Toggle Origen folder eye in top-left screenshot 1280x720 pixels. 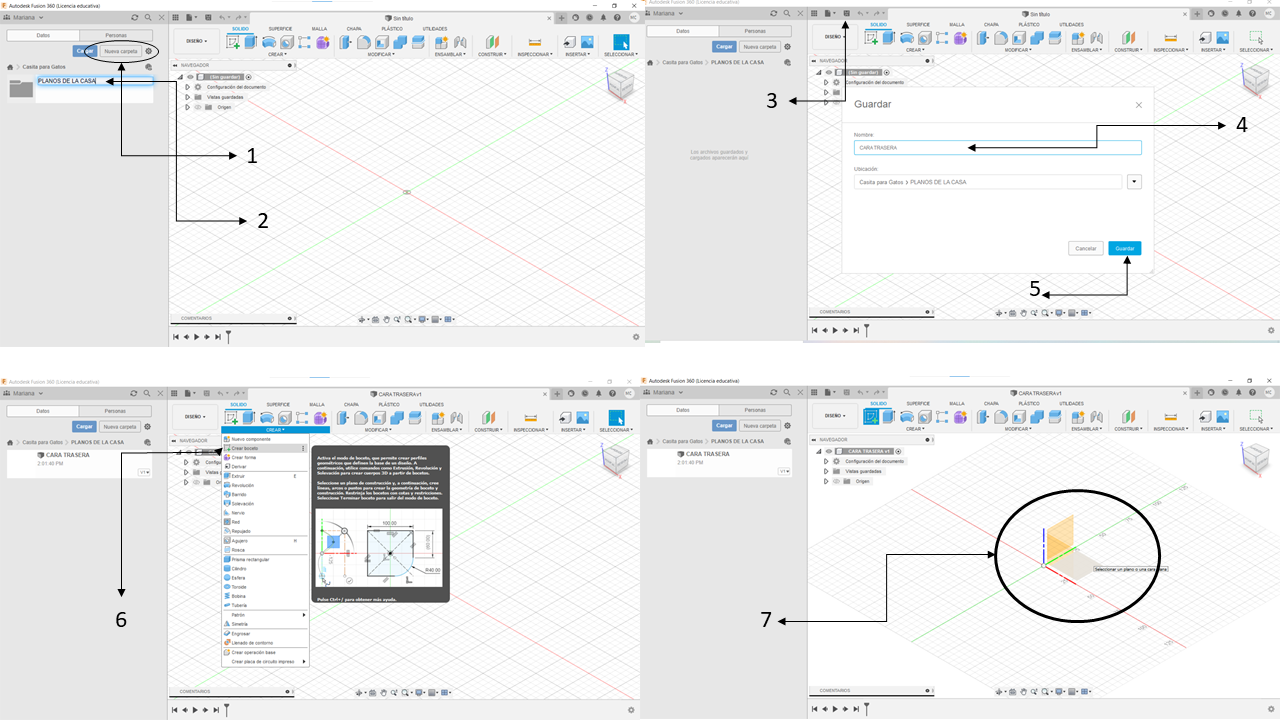click(x=197, y=106)
